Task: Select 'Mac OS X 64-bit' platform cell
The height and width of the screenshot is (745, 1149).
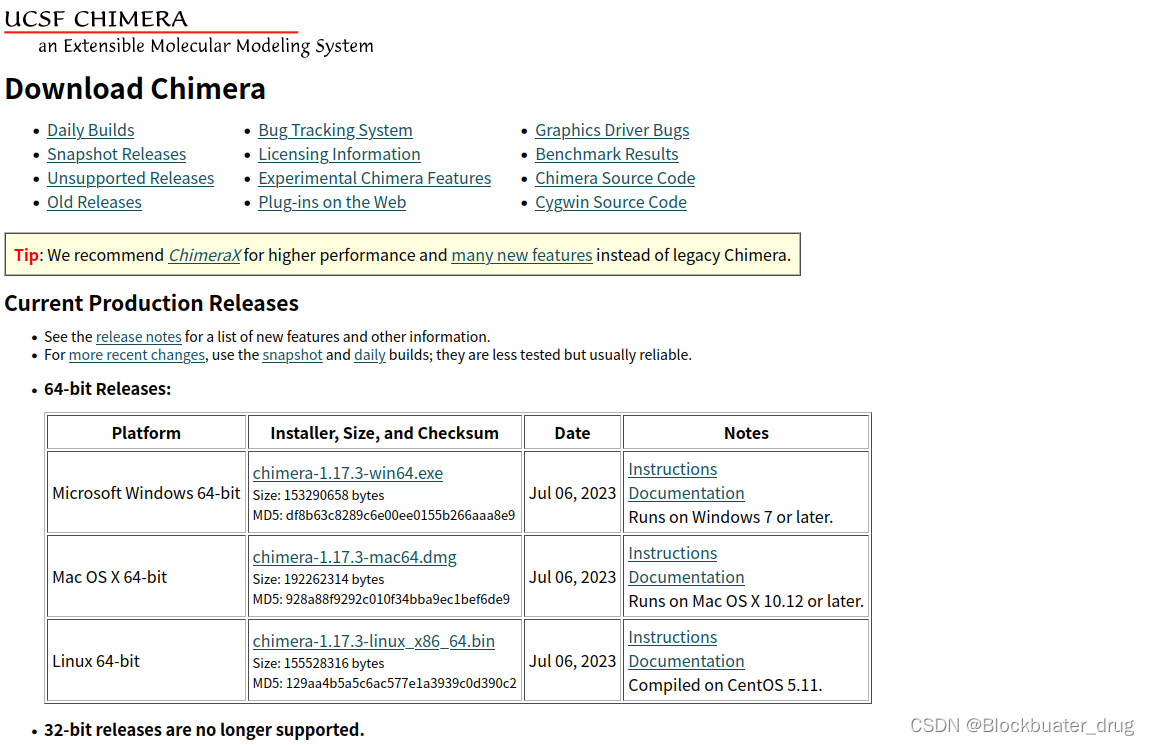Action: [147, 577]
